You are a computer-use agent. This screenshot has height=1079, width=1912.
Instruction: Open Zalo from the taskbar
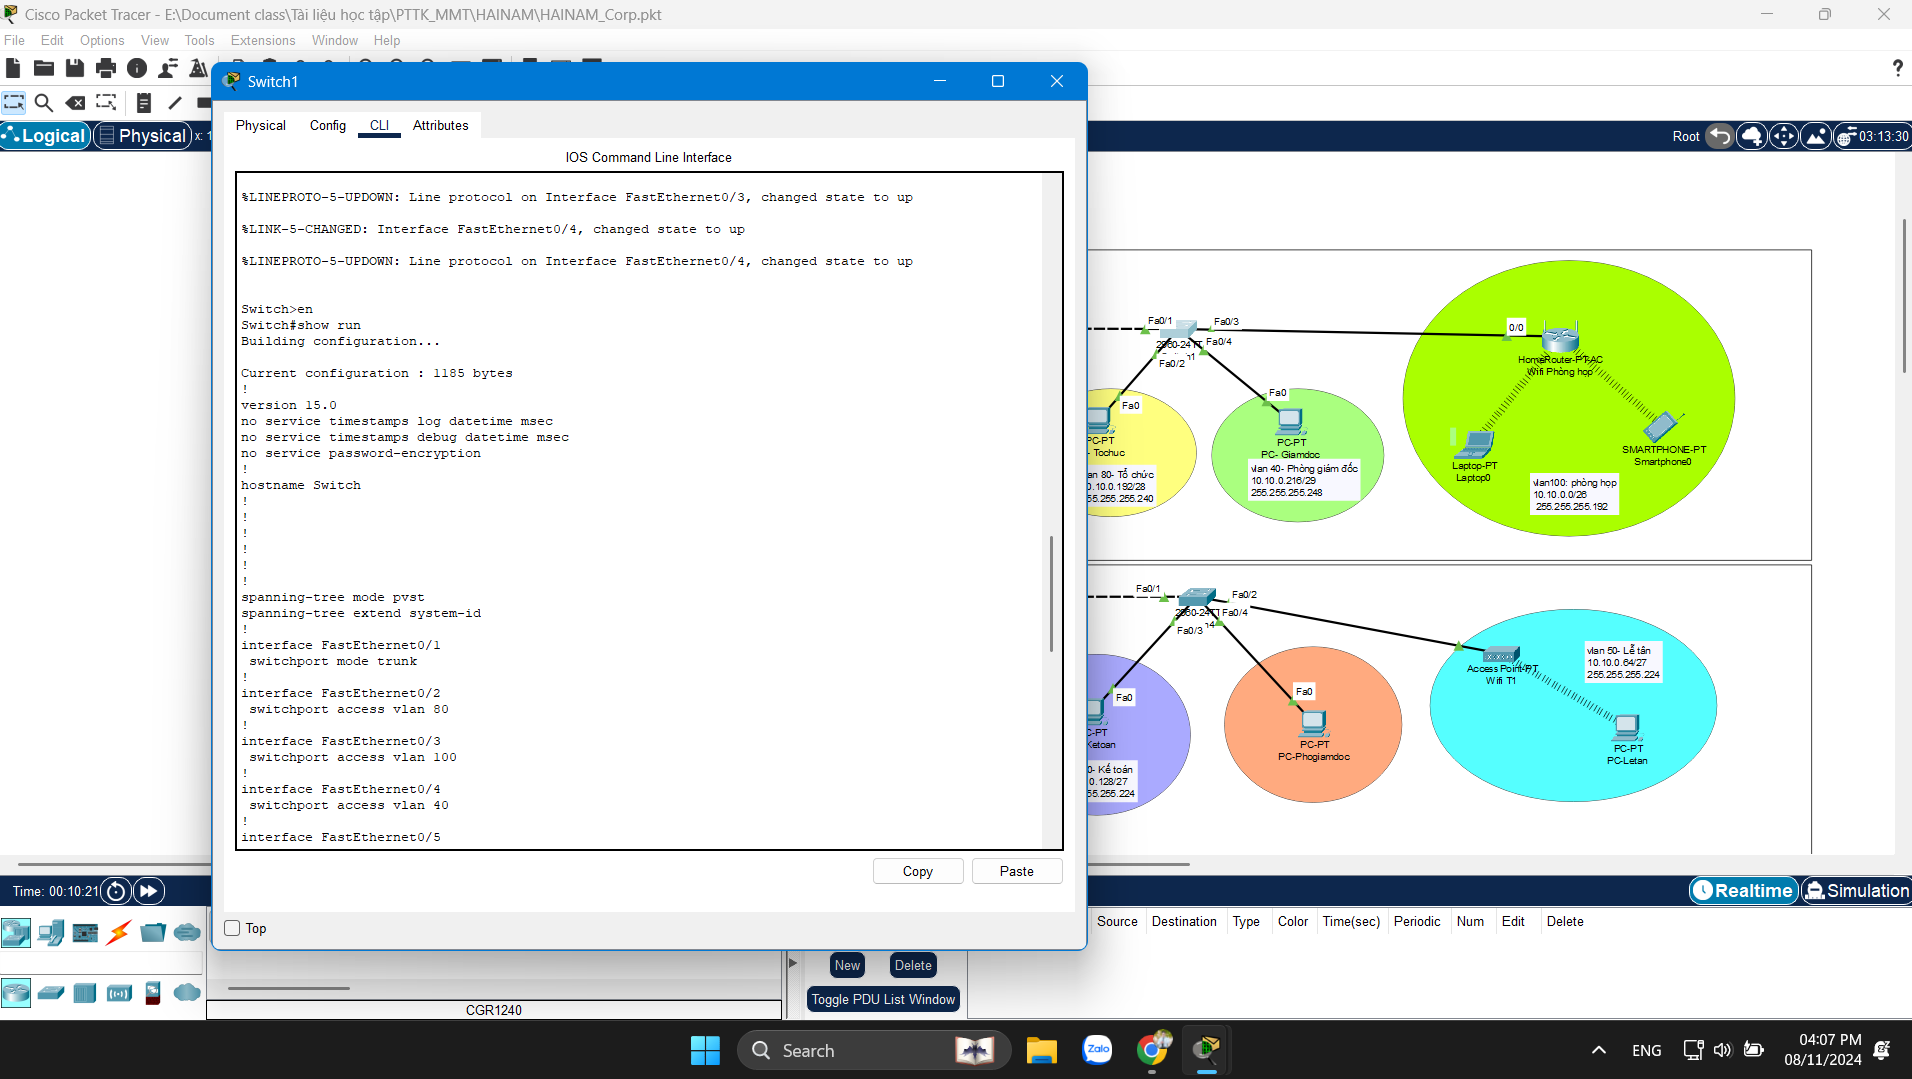(x=1097, y=1050)
